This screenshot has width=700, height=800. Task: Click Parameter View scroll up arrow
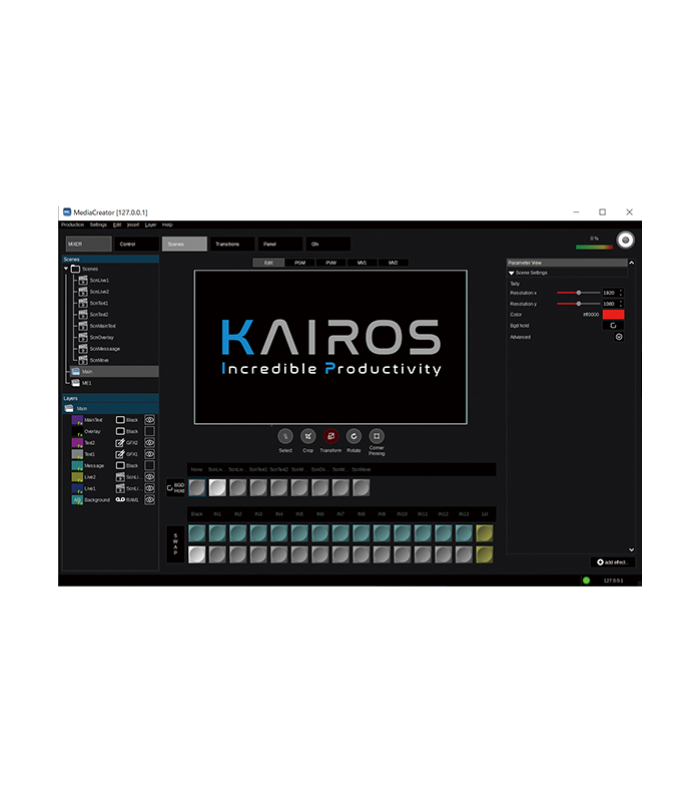pyautogui.click(x=631, y=263)
